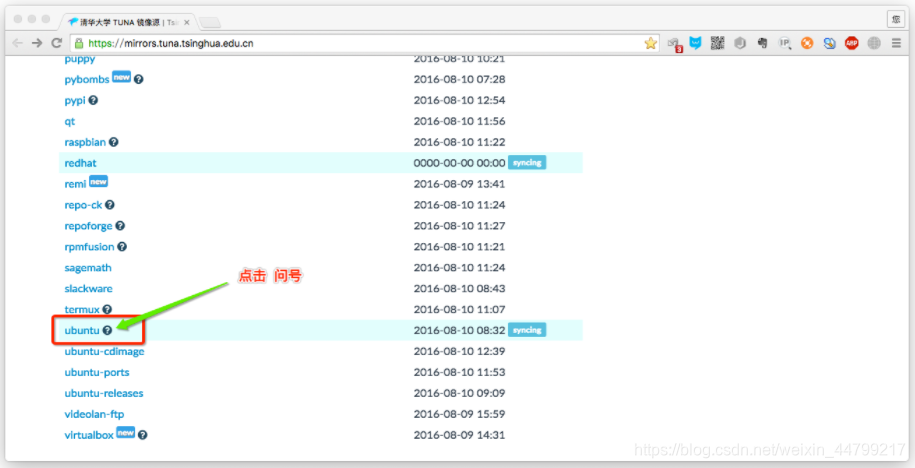Image resolution: width=915 pixels, height=468 pixels.
Task: Go back with the back arrow
Action: (x=18, y=43)
